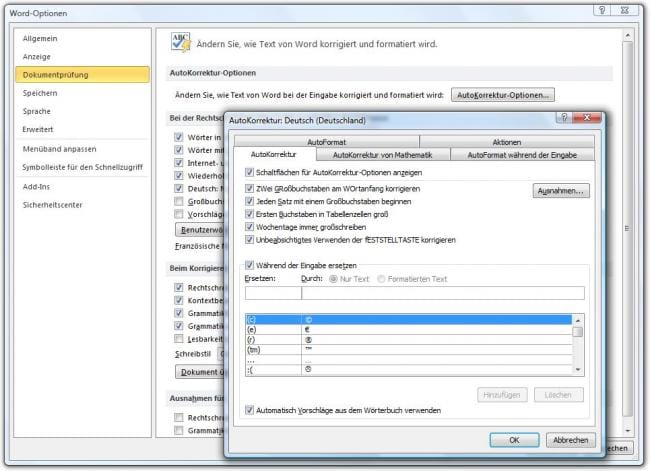Select the (r) registered symbol row
The height and width of the screenshot is (471, 650).
pos(409,340)
